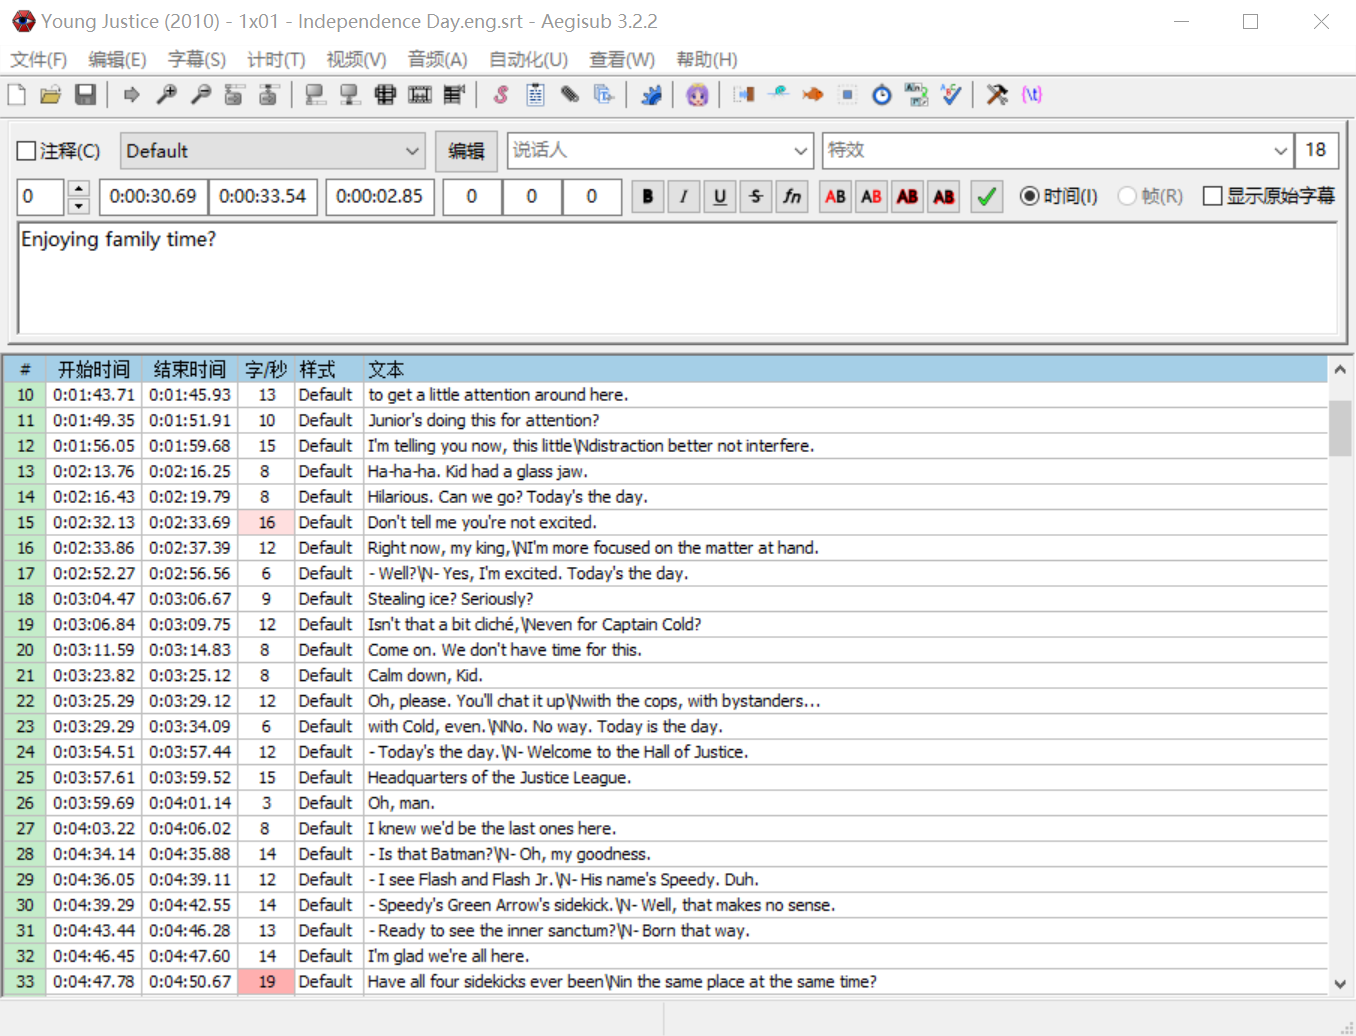Open the 字幕(S) menu
Screen dimensions: 1356x1036
tap(197, 60)
